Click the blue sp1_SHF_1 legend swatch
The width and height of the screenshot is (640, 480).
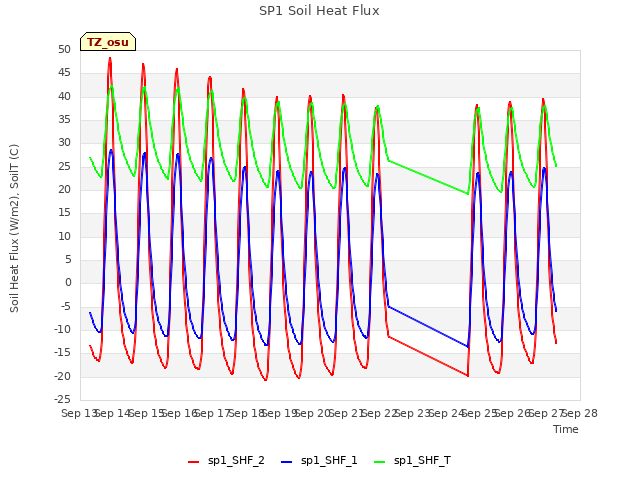287,462
